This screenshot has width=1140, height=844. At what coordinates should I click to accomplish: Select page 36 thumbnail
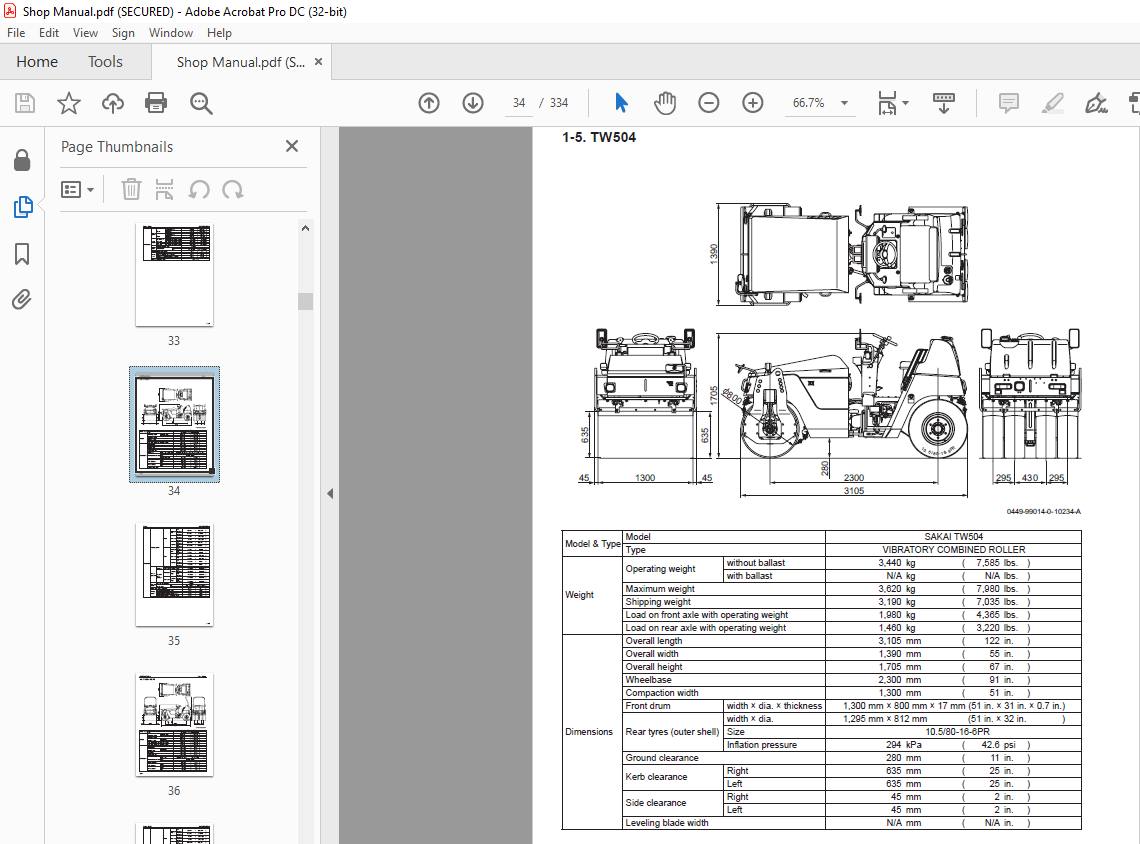(174, 725)
